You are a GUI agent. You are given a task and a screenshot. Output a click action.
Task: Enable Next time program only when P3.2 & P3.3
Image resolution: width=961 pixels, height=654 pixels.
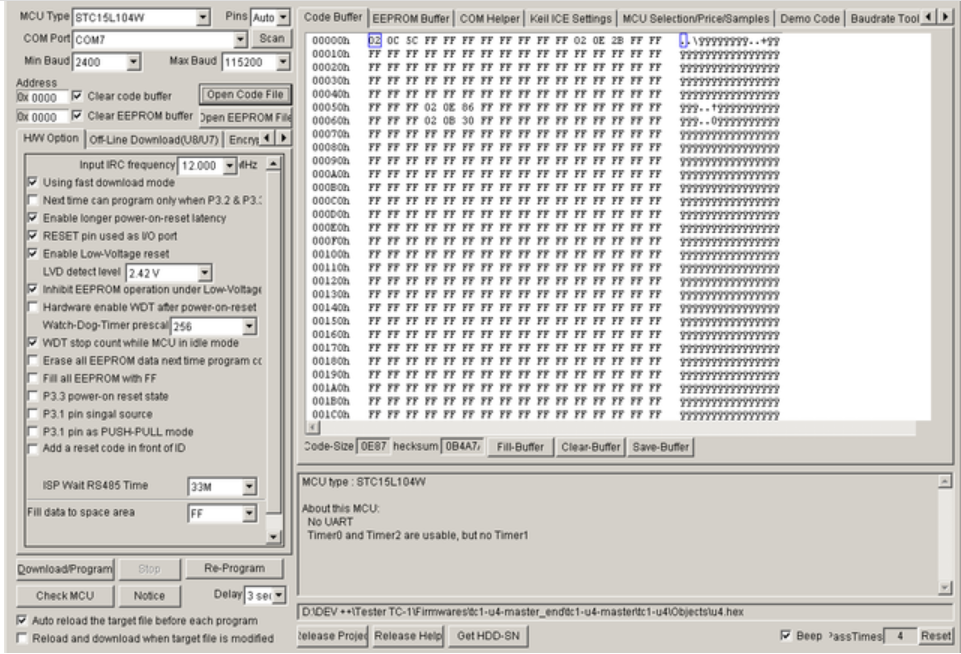point(33,200)
